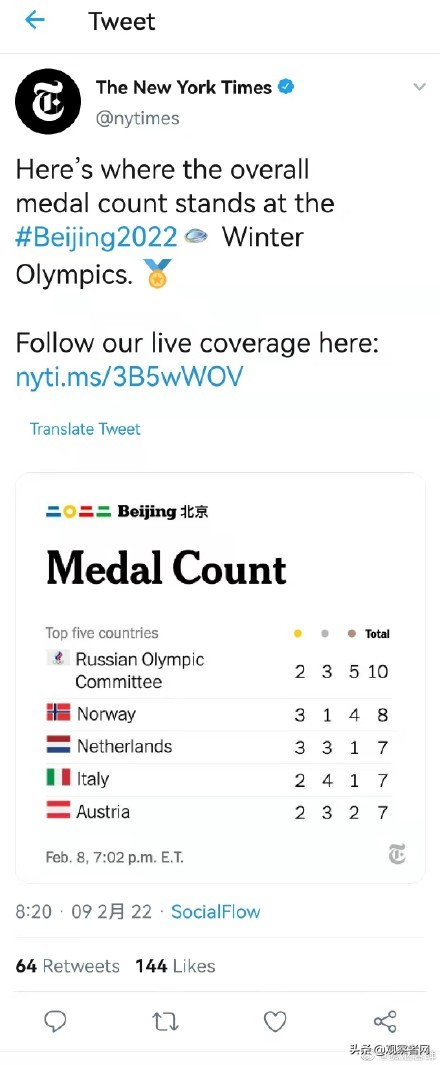
Task: Tap the gold medal emoji
Action: coord(158,273)
